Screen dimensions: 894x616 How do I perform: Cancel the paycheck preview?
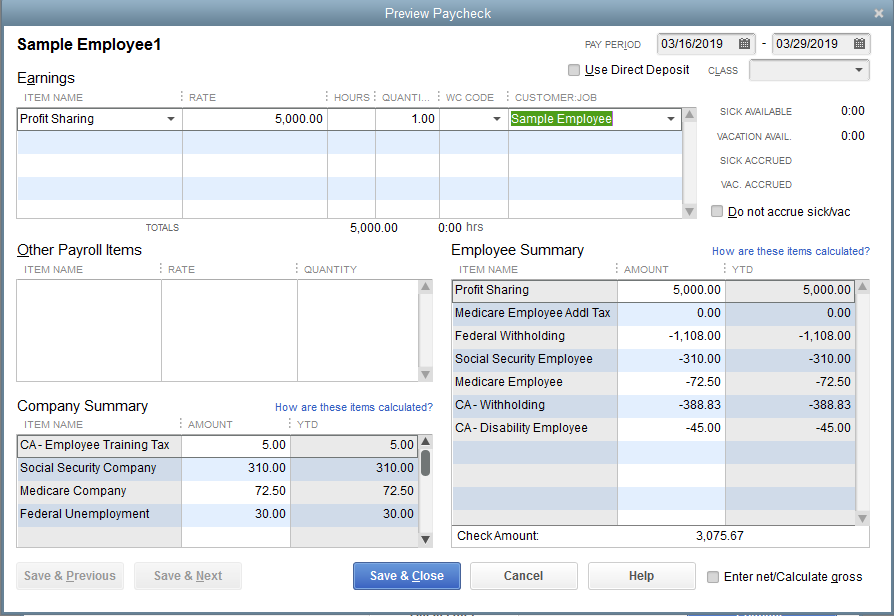(x=523, y=576)
